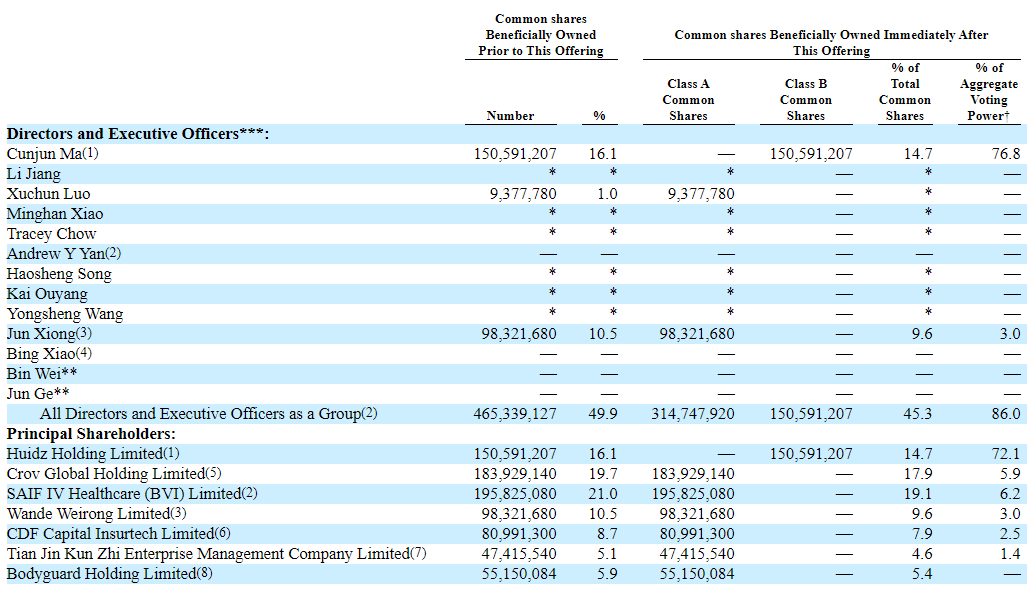Click the name Bing Xiao(4)
Viewport: 1033px width, 593px height.
tap(49, 354)
